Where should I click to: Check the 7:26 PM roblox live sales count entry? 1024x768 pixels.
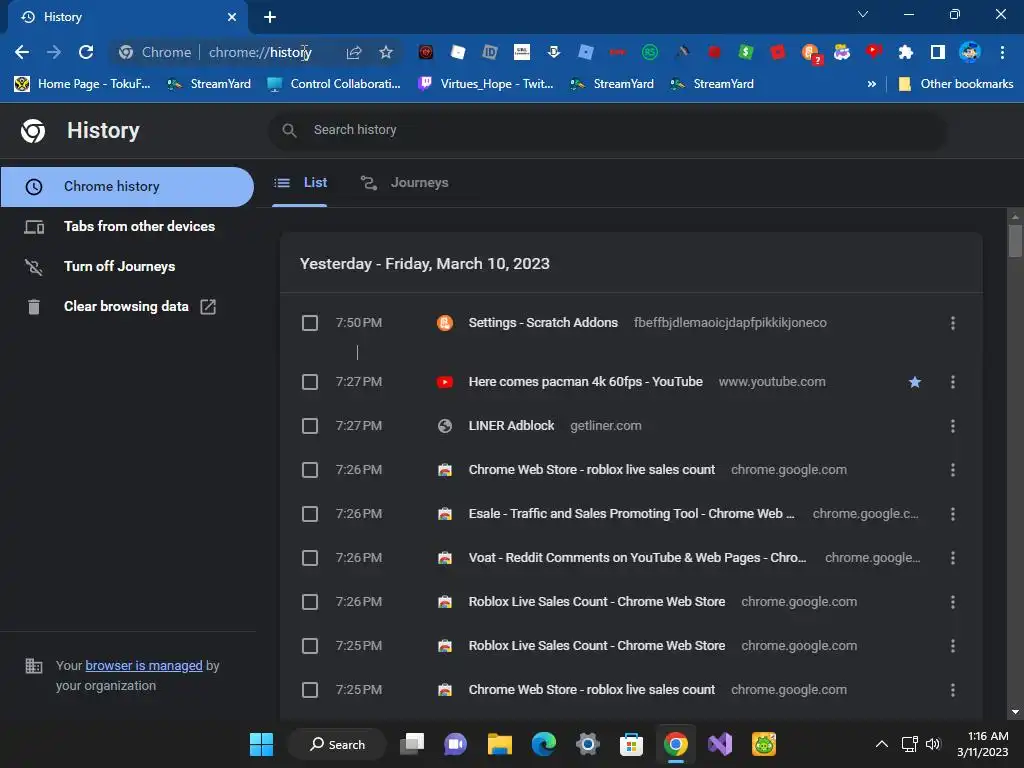click(x=310, y=470)
